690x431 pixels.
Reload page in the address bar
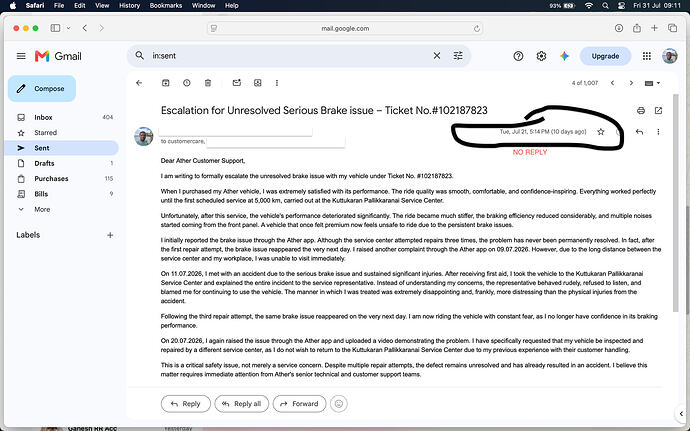[x=477, y=29]
